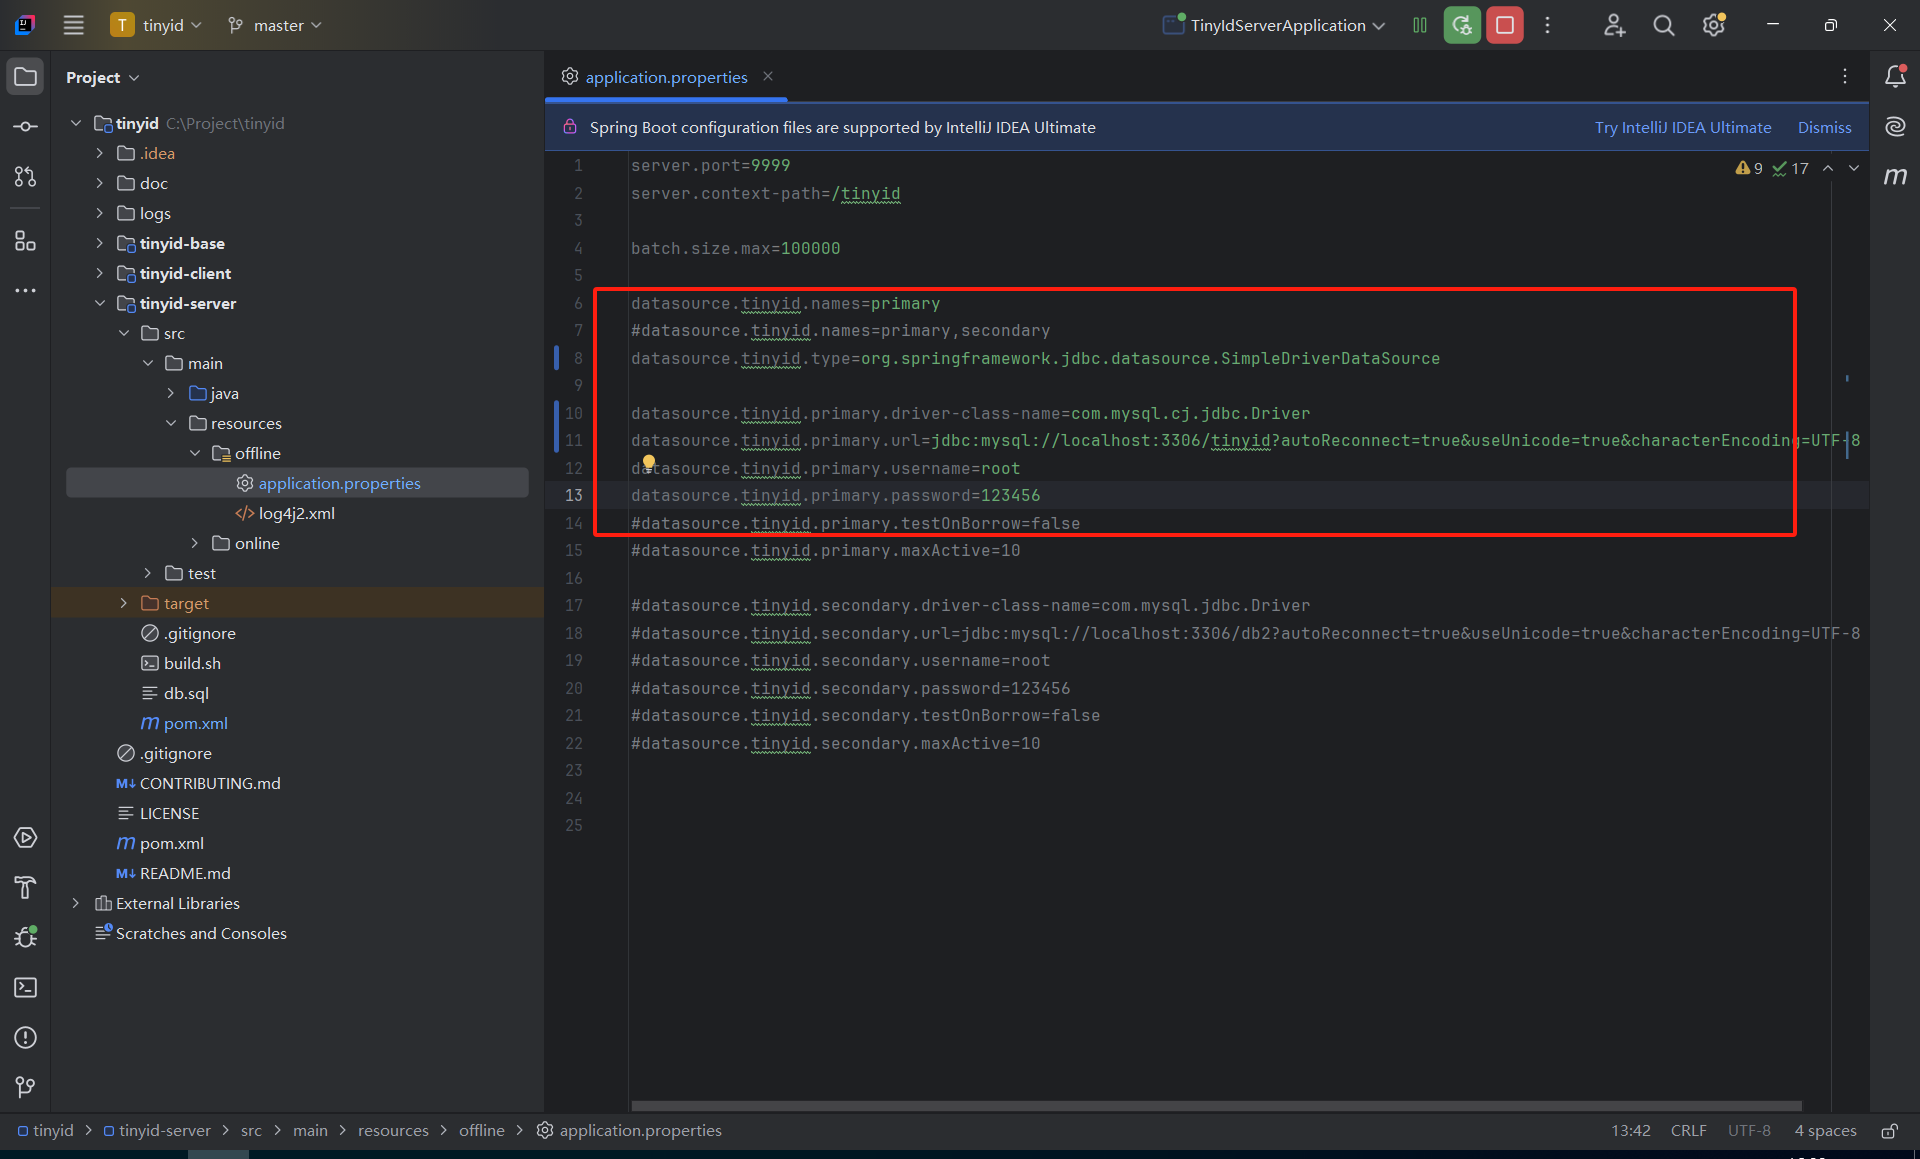Click the Search Everywhere magnifier icon

tap(1663, 25)
